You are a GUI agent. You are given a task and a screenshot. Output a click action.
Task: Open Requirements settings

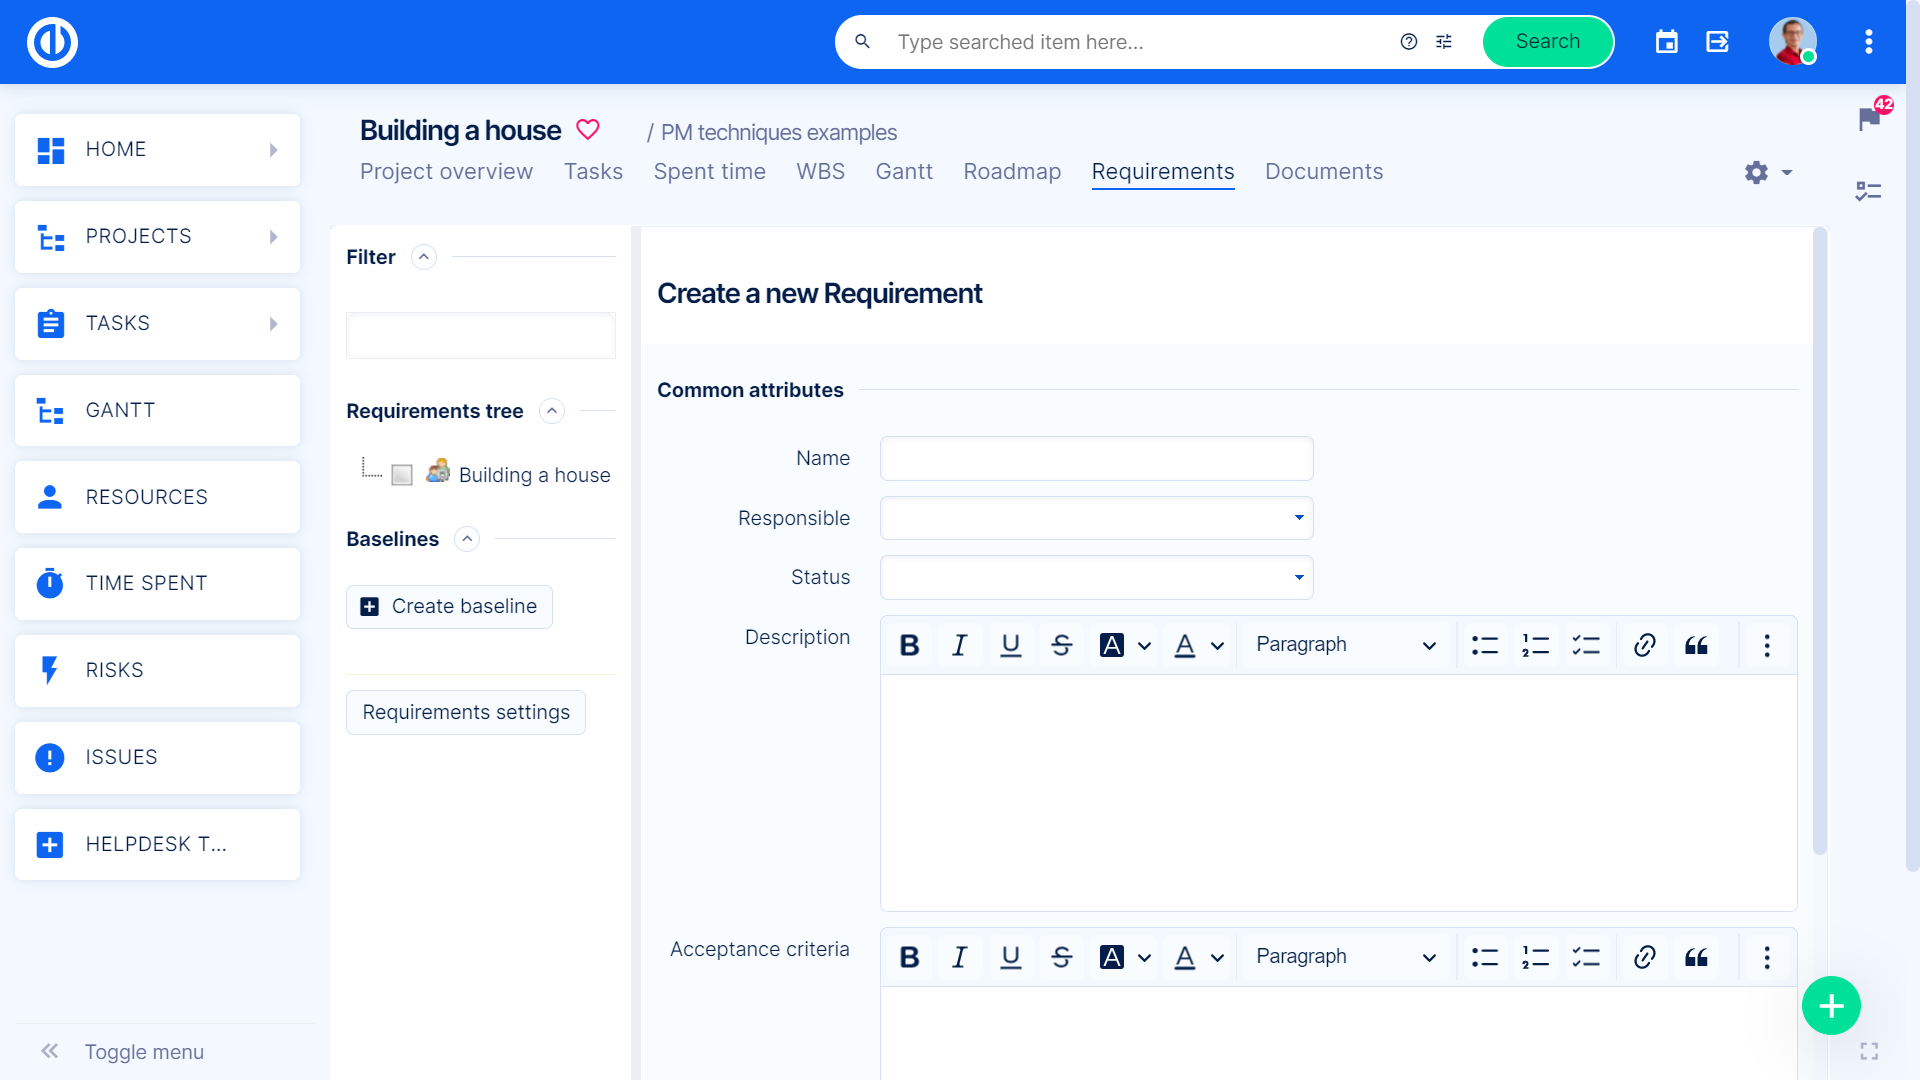466,712
